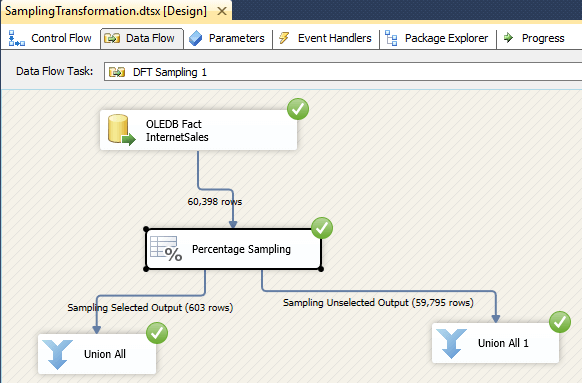Close the SamplingTransformation.dtsx design tab
The height and width of the screenshot is (383, 582).
click(x=222, y=11)
